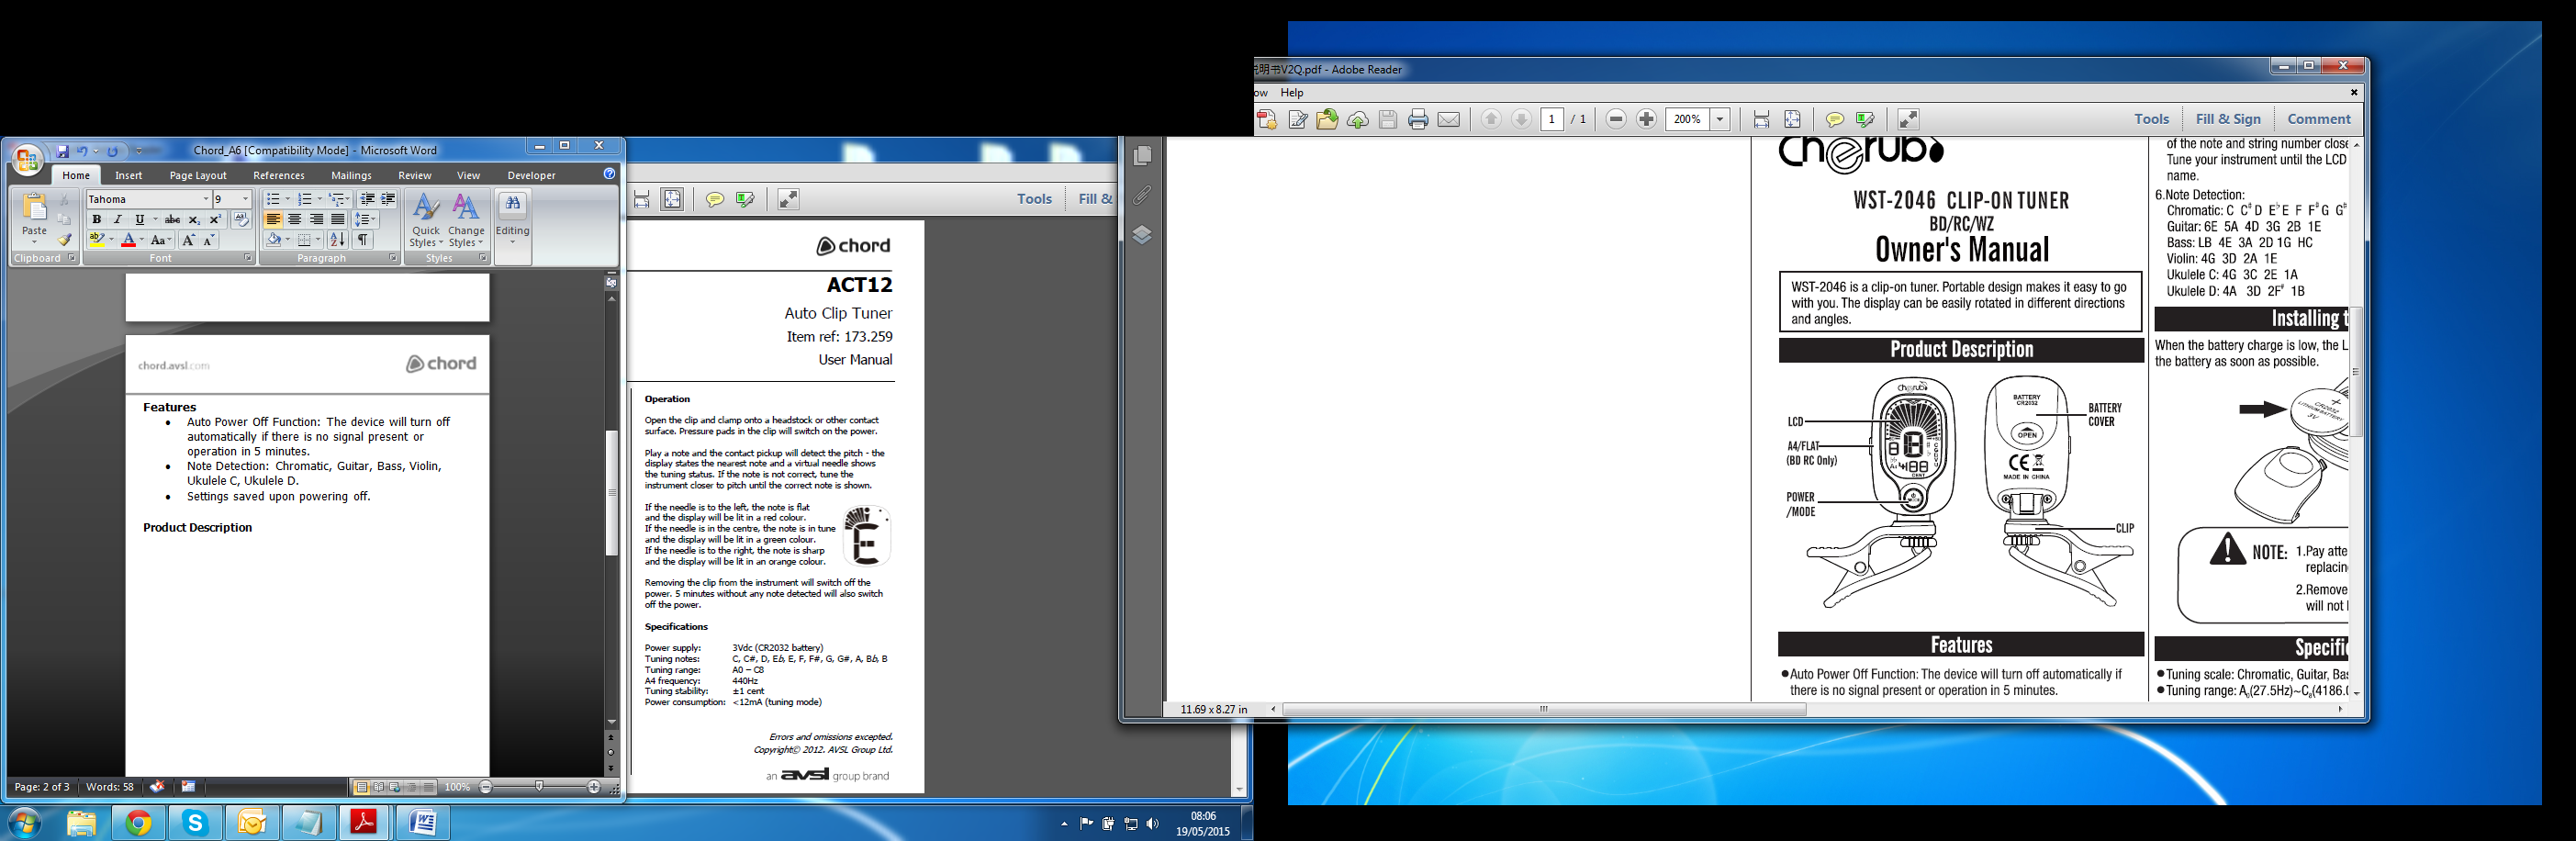Click the Word zoom slider handle
The width and height of the screenshot is (2576, 841).
click(x=540, y=787)
